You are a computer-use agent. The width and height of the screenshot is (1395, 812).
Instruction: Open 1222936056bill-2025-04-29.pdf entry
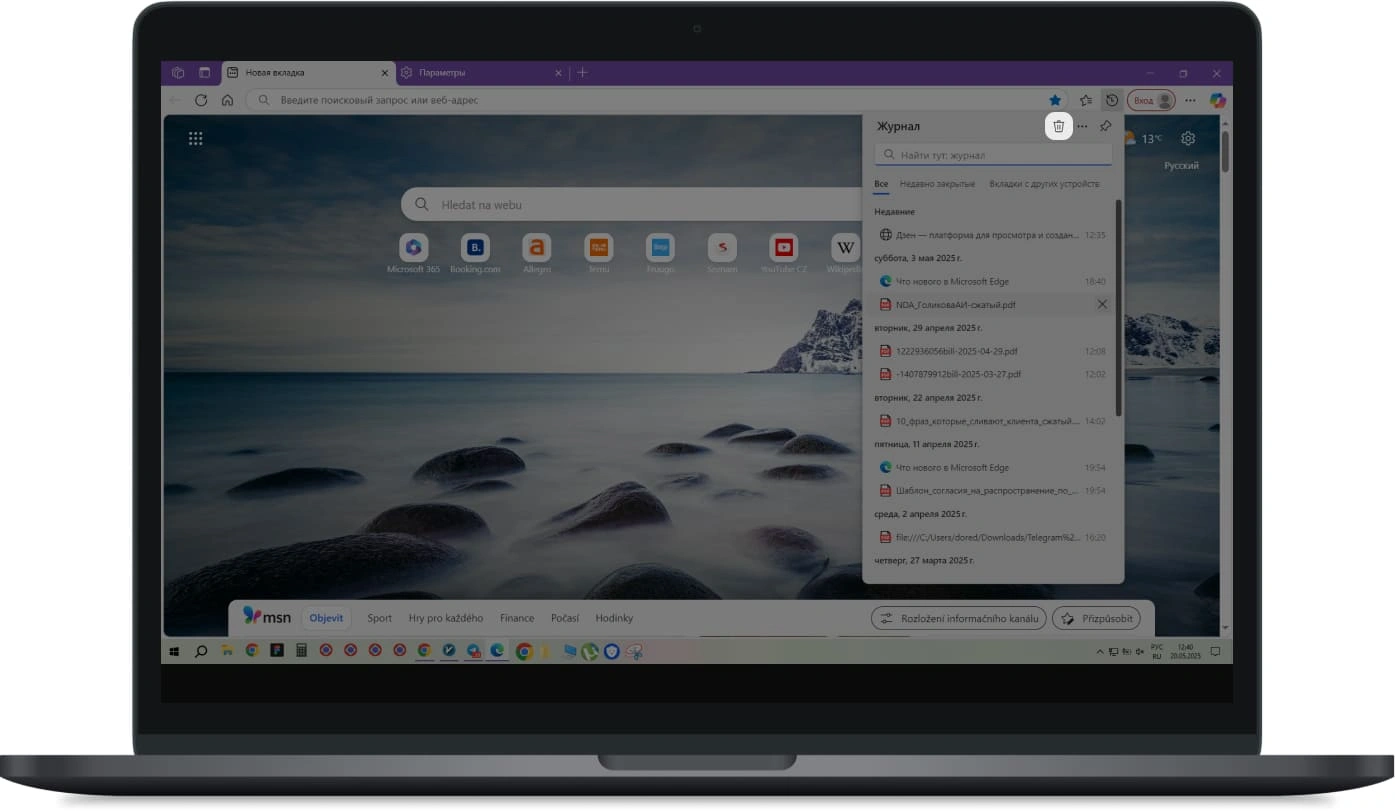tap(993, 351)
